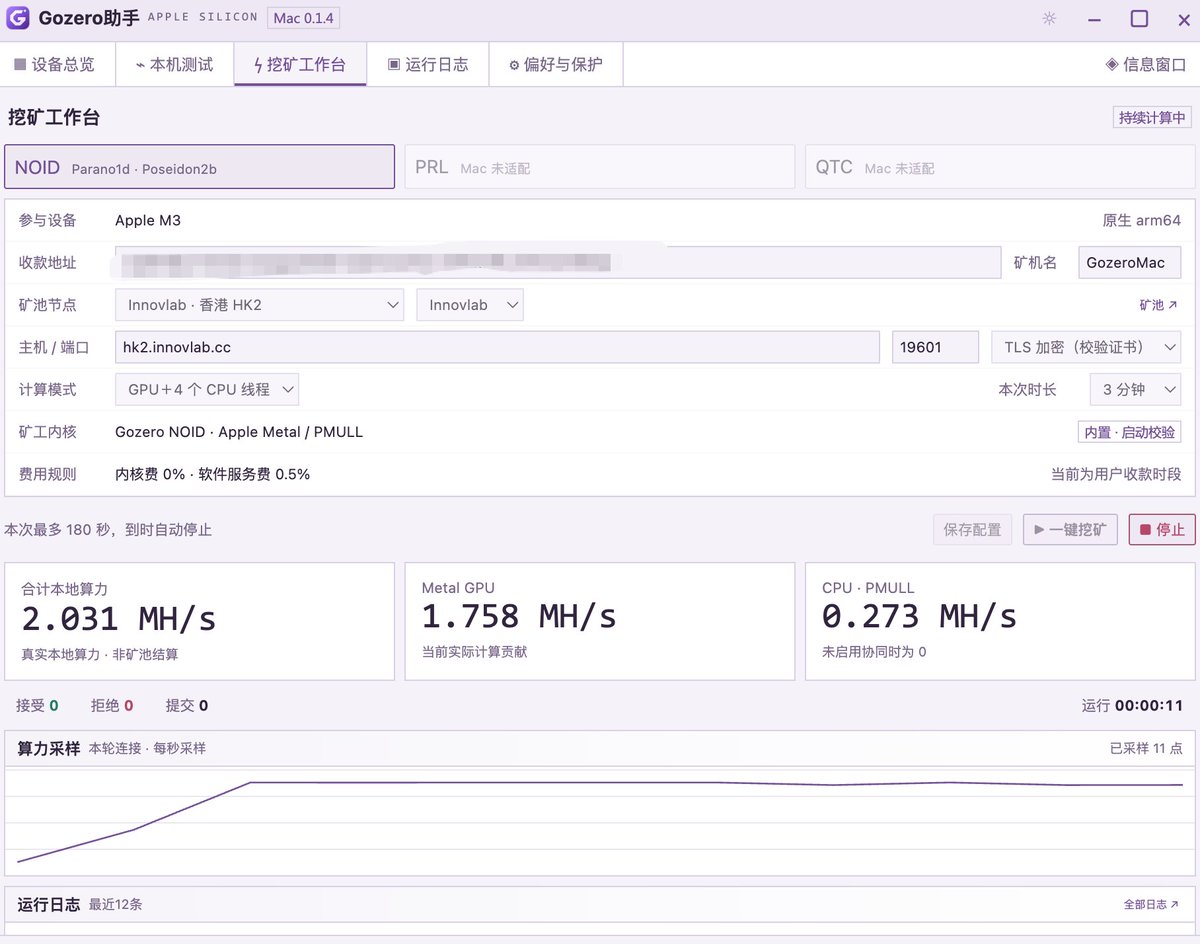Show the 信息窗口 panel
Image resolution: width=1200 pixels, height=944 pixels.
pos(1145,65)
